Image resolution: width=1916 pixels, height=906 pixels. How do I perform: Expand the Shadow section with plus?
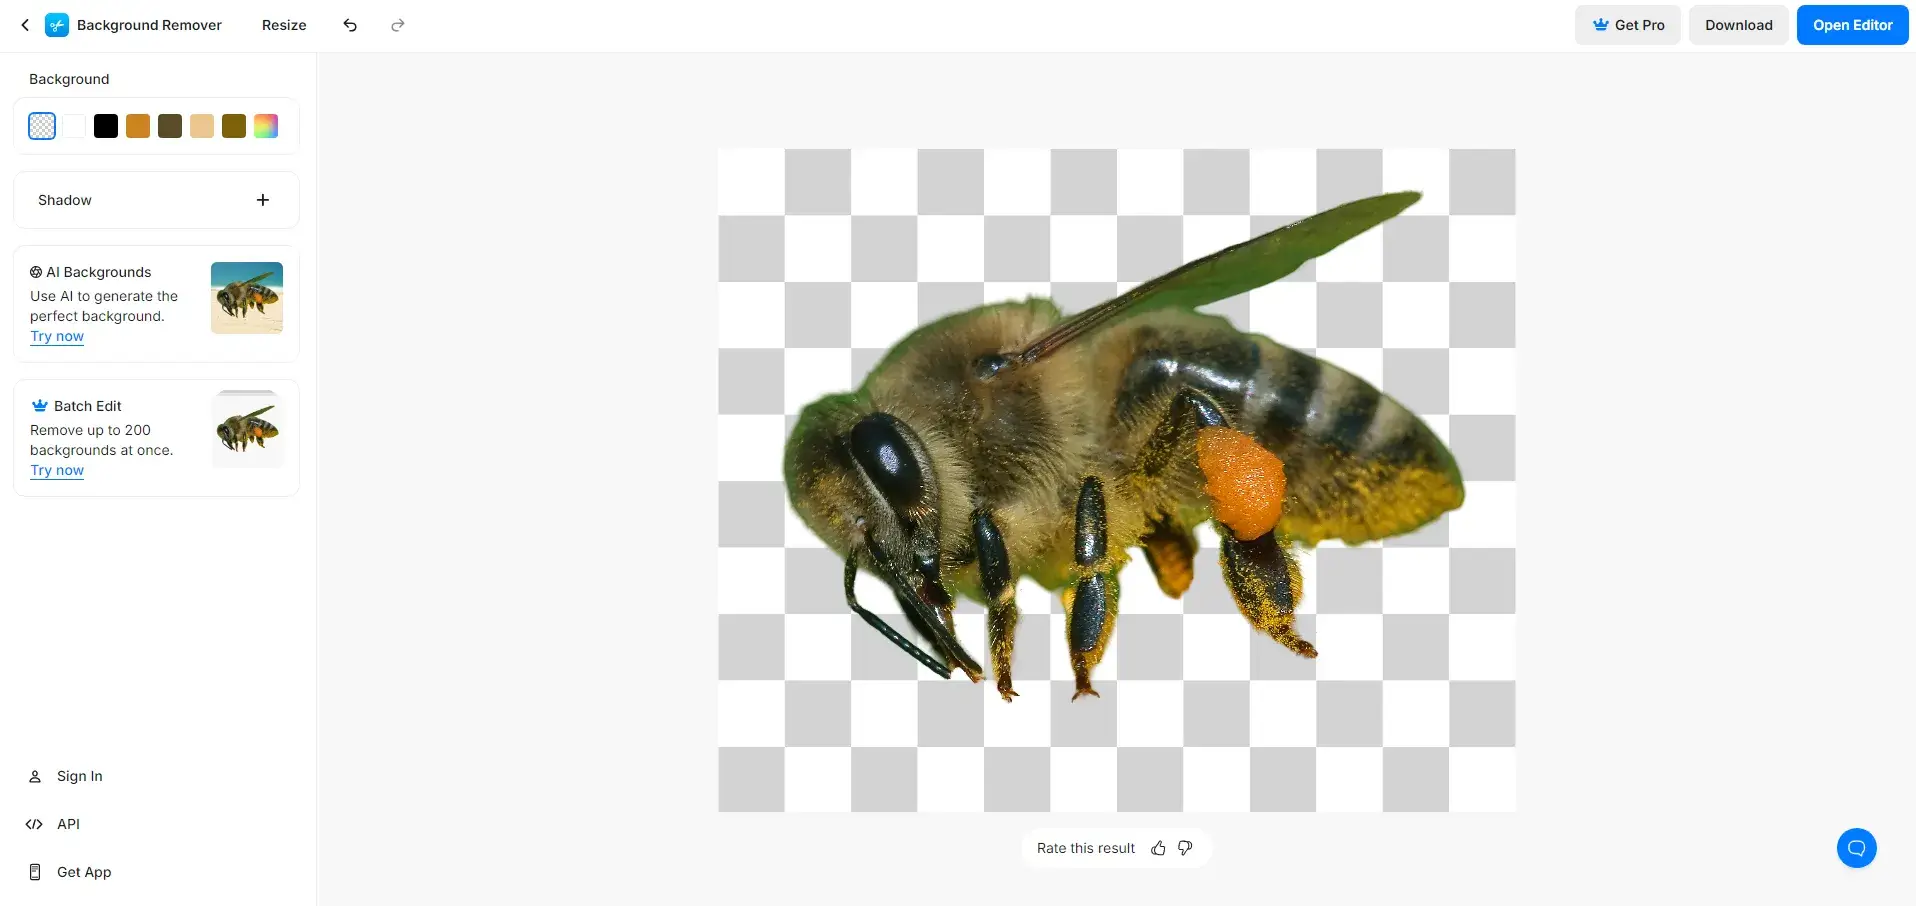pos(263,200)
